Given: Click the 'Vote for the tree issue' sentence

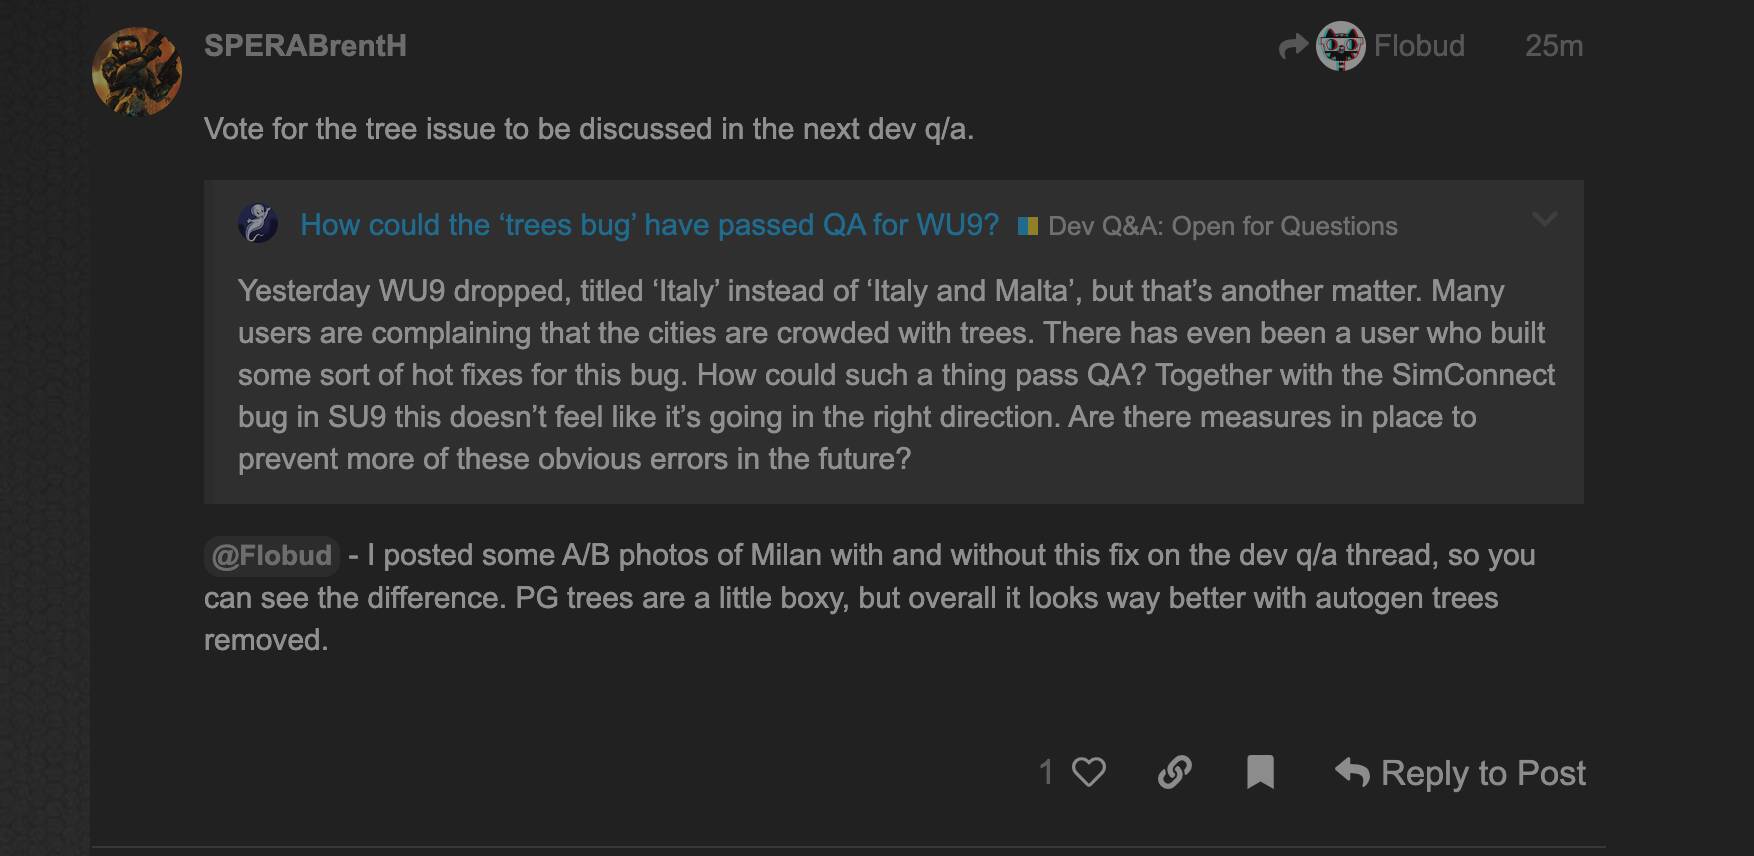Looking at the screenshot, I should (x=588, y=129).
